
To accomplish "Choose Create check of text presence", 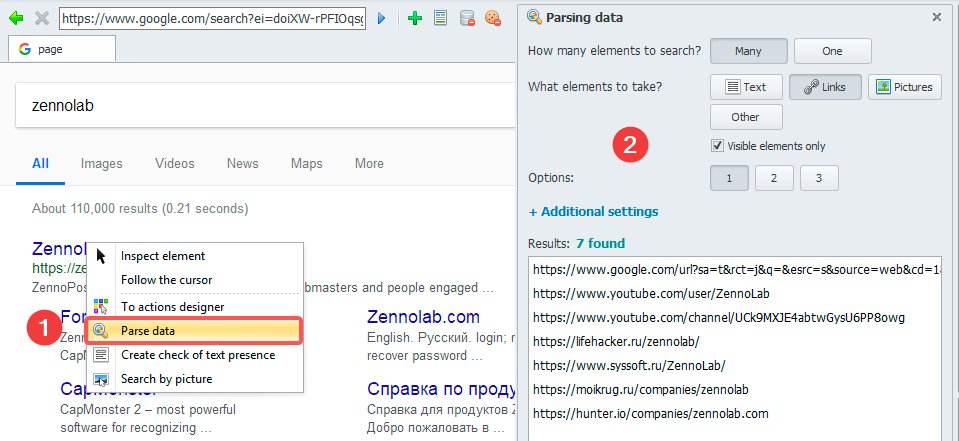I will click(x=195, y=355).
